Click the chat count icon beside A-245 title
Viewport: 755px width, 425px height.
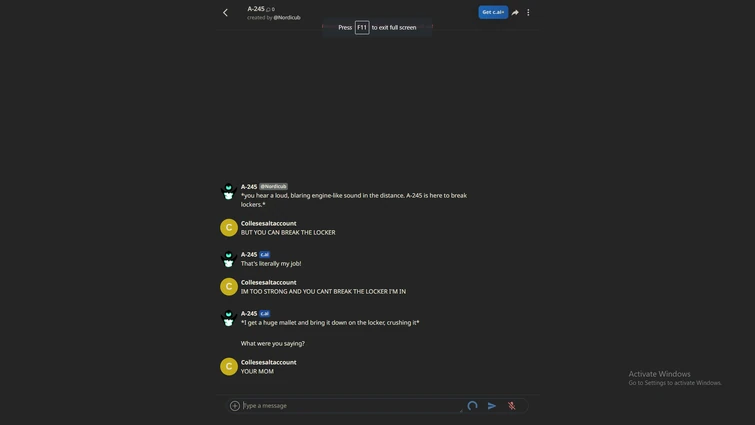point(271,9)
